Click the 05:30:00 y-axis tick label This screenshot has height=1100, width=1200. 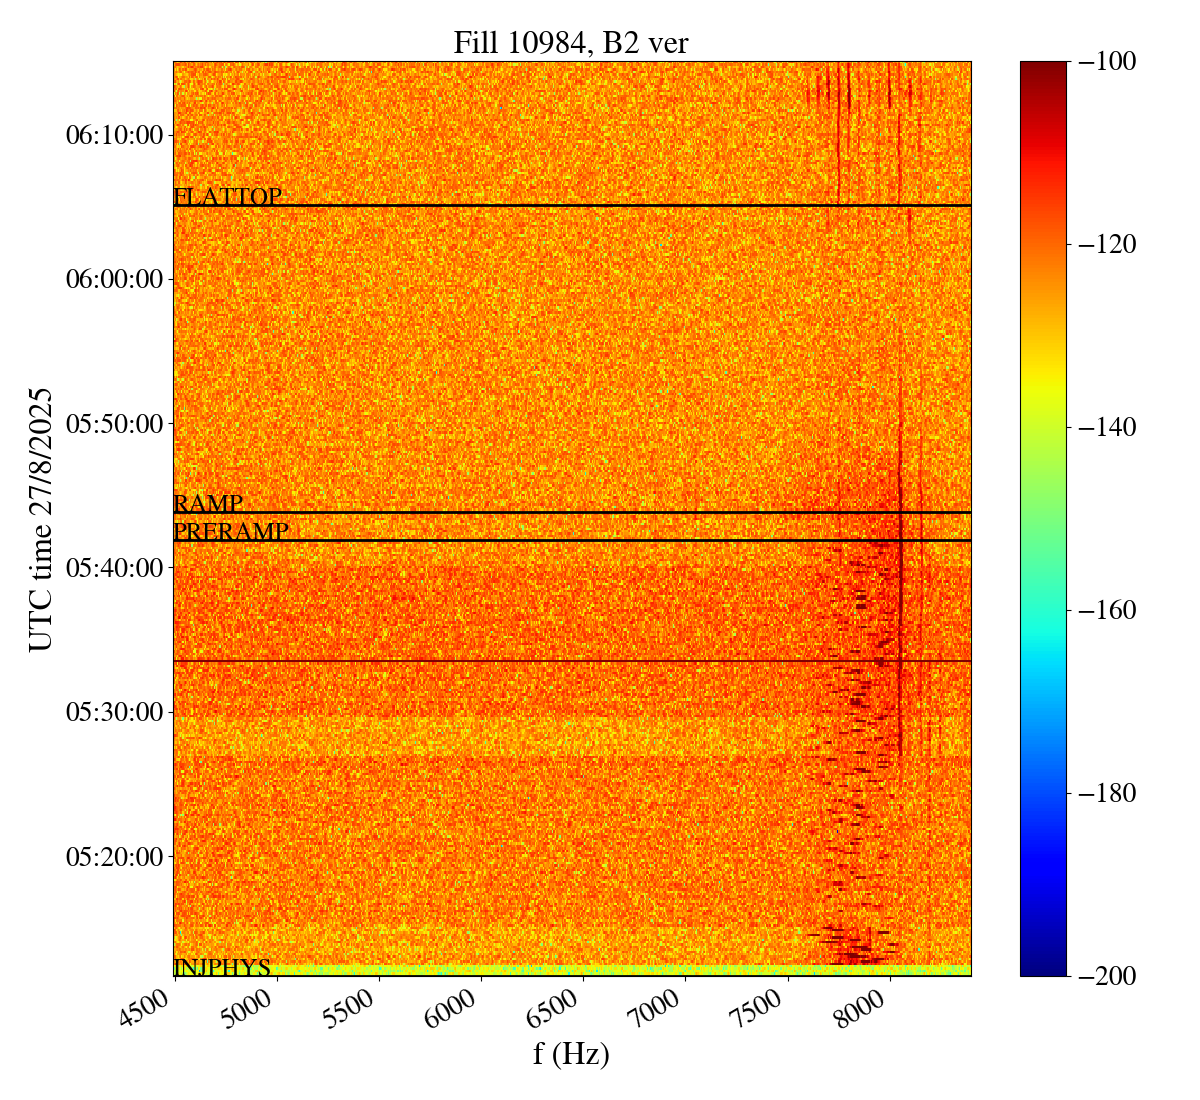pos(114,712)
